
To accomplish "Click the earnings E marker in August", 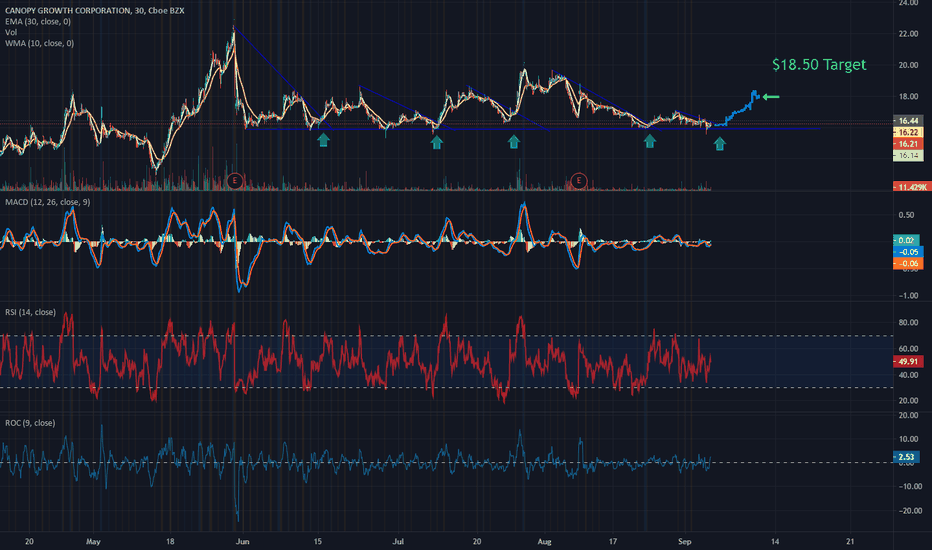I will tap(578, 180).
